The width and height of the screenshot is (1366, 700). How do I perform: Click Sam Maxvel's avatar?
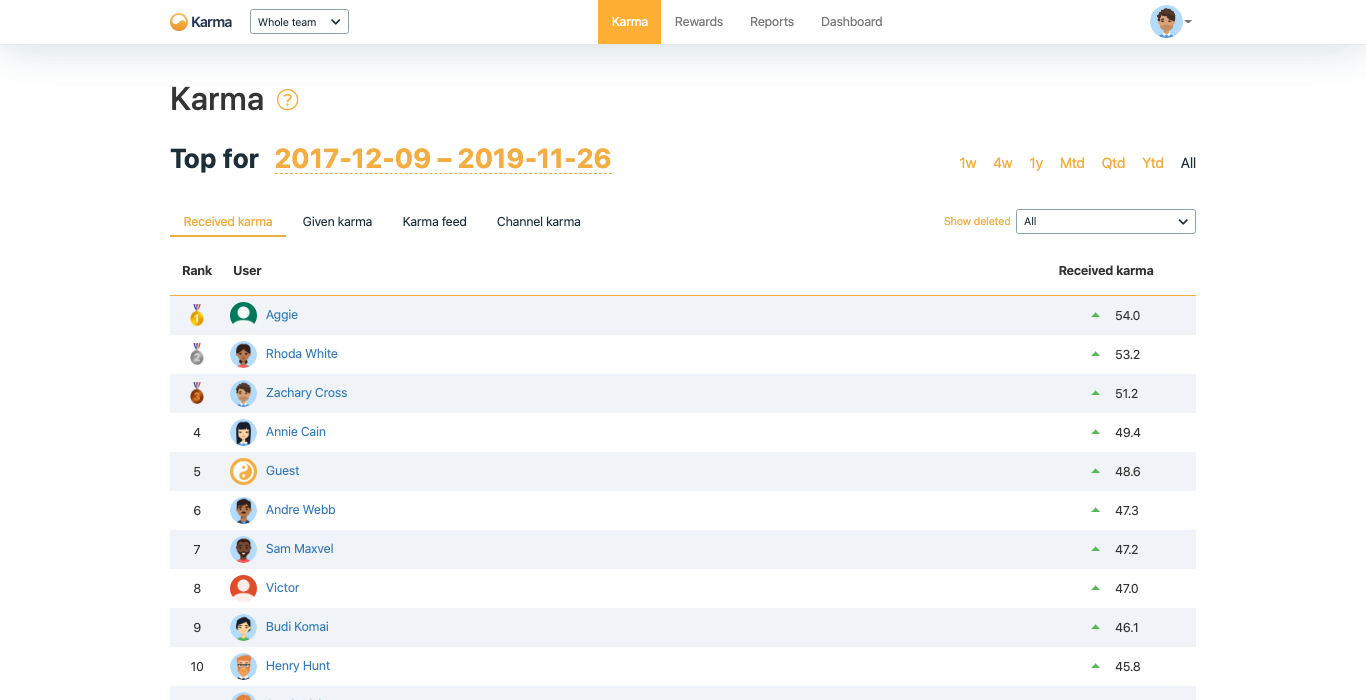tap(243, 549)
